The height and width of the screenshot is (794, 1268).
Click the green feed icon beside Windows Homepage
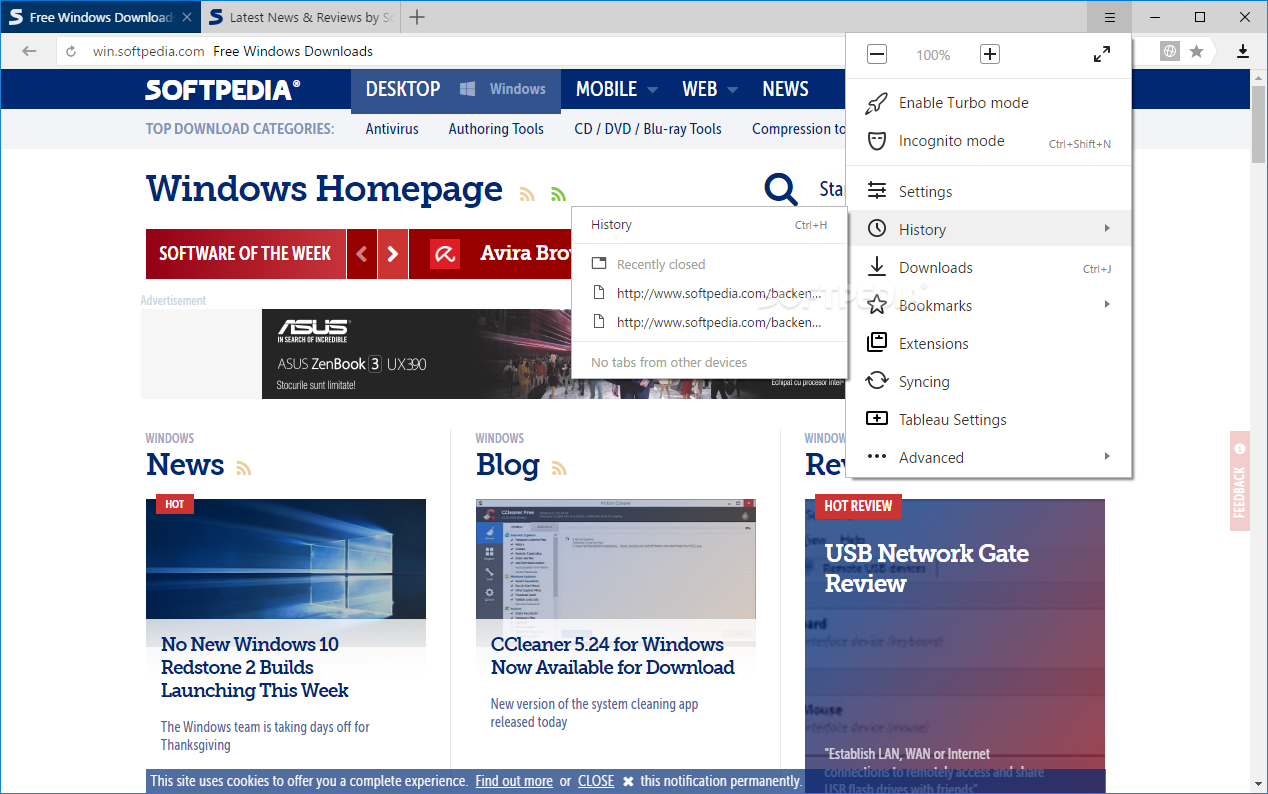pyautogui.click(x=558, y=194)
